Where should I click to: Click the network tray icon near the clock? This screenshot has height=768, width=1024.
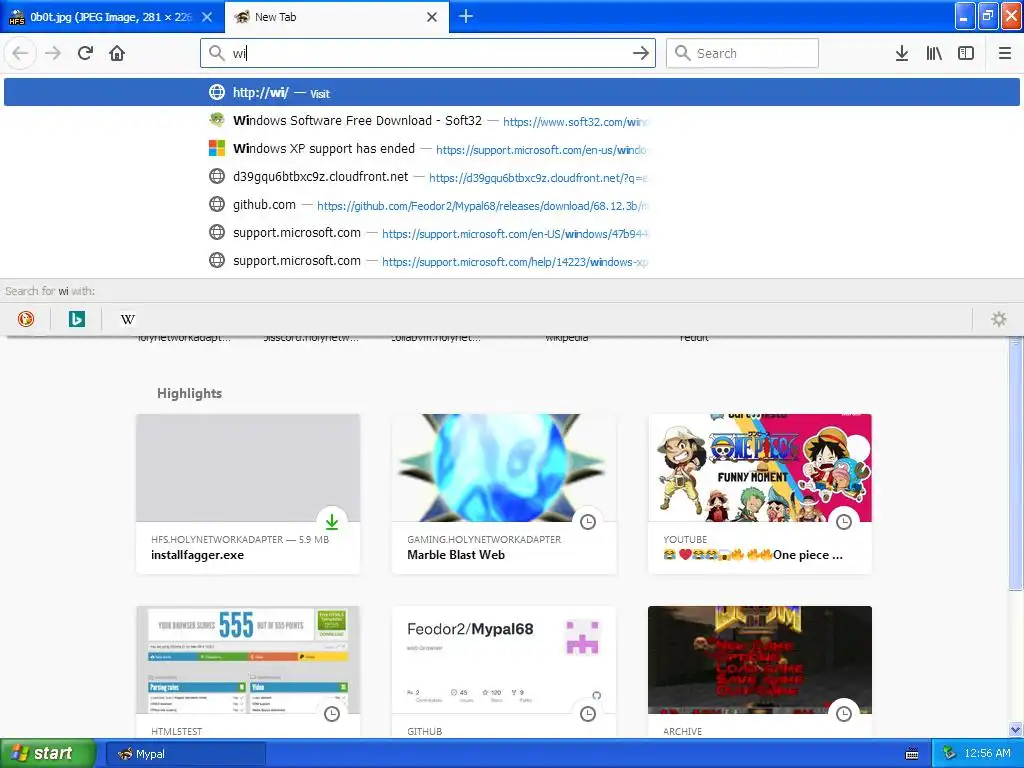point(950,753)
